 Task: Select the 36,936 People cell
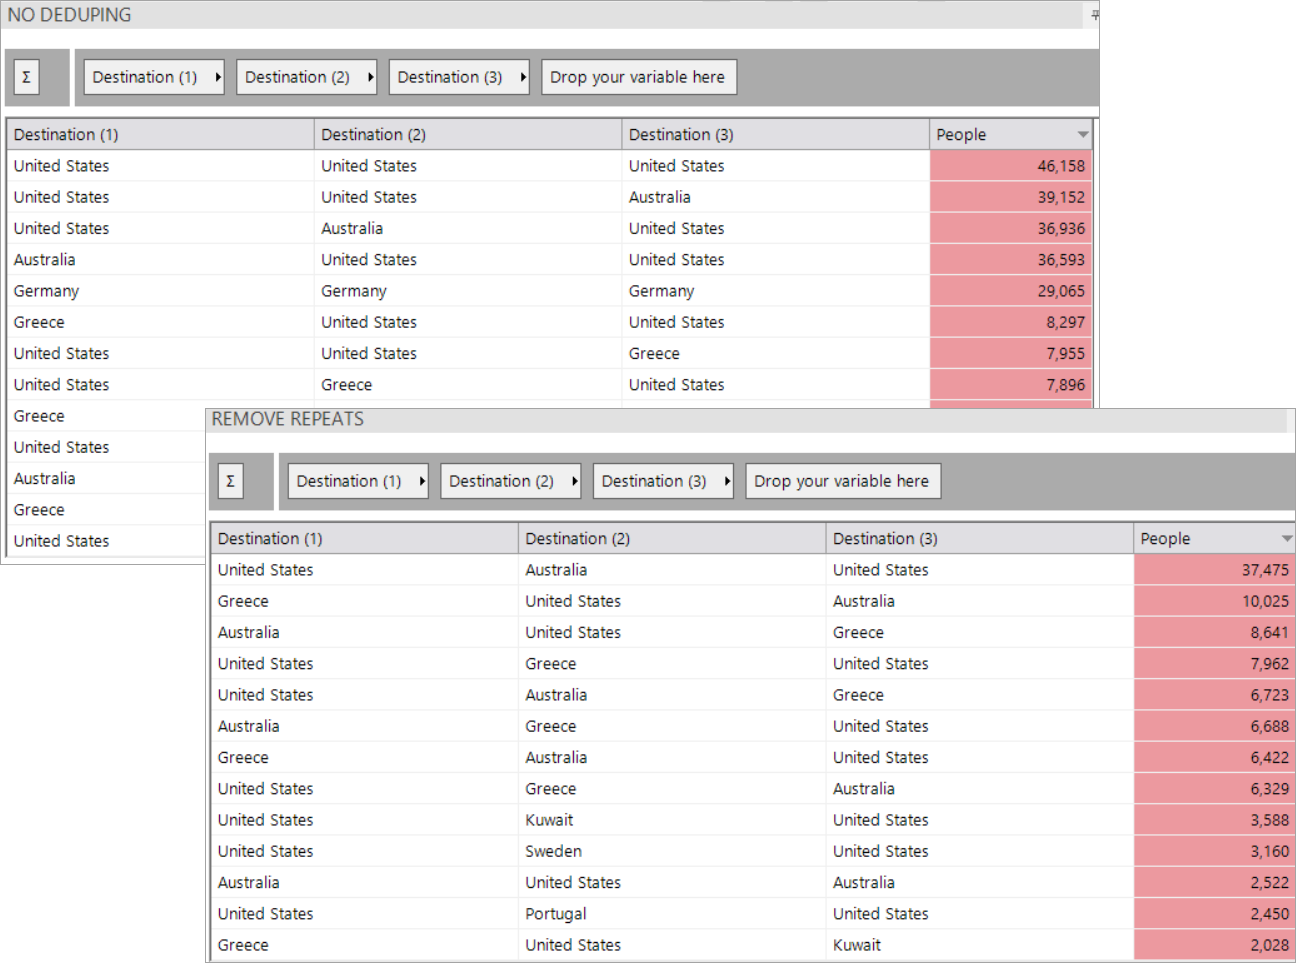(x=1011, y=228)
